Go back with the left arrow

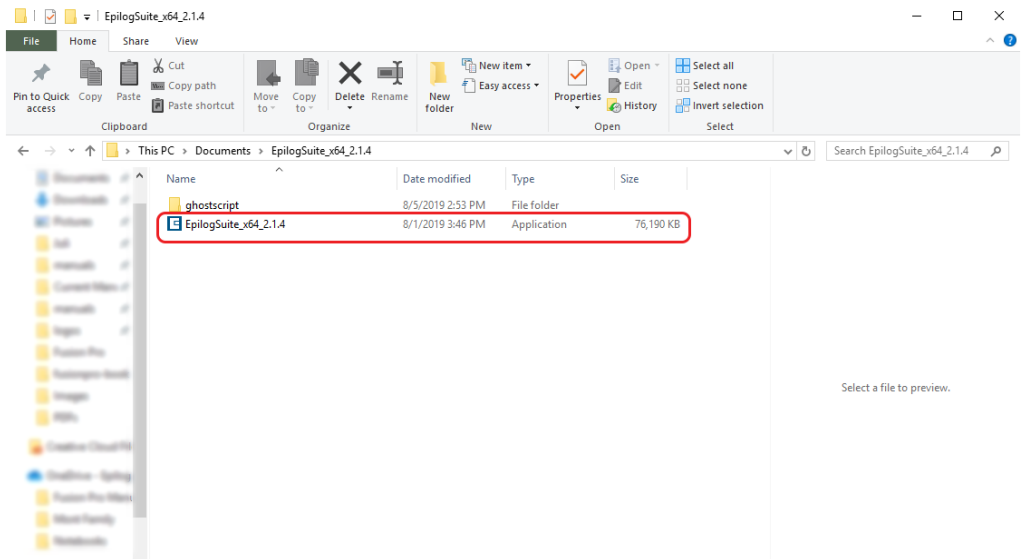[24, 151]
